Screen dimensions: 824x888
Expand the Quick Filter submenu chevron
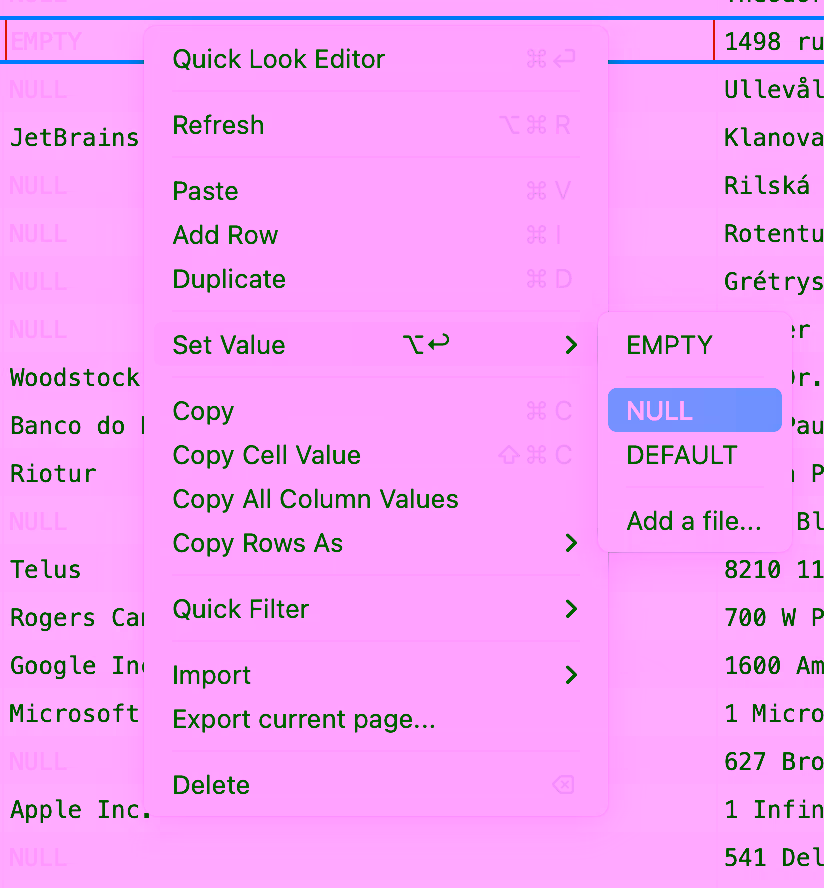tap(571, 609)
